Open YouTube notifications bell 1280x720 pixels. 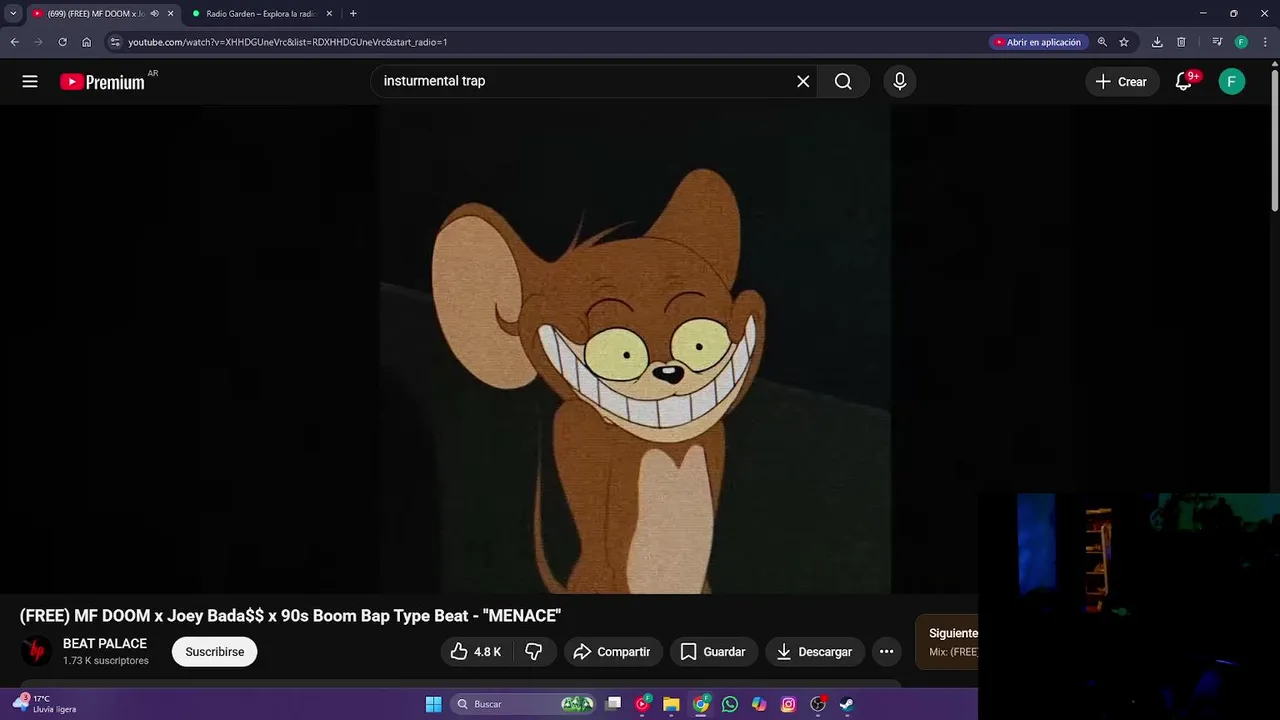(1184, 82)
